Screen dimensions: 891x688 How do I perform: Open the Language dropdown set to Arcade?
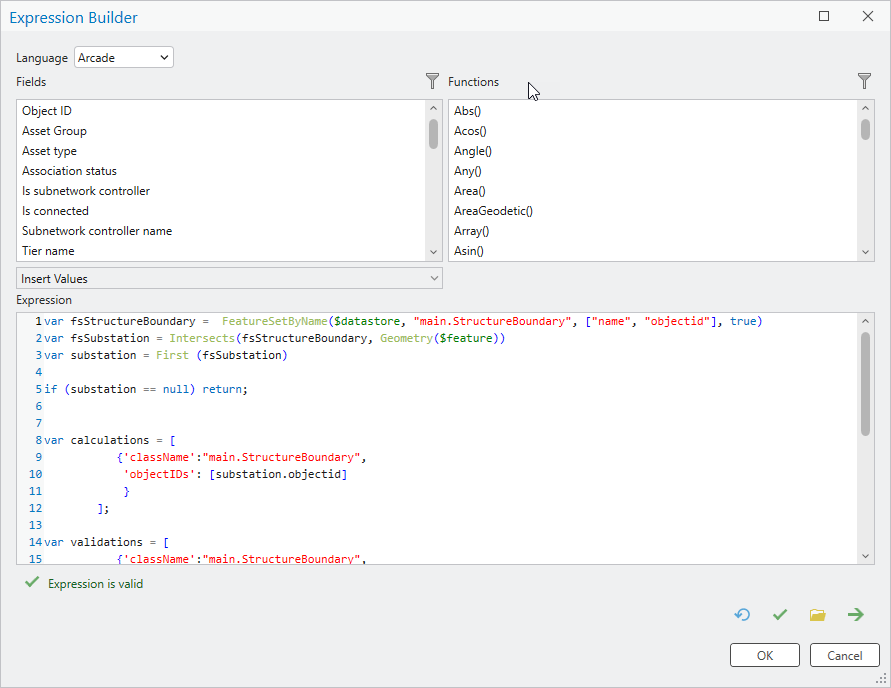coord(124,58)
